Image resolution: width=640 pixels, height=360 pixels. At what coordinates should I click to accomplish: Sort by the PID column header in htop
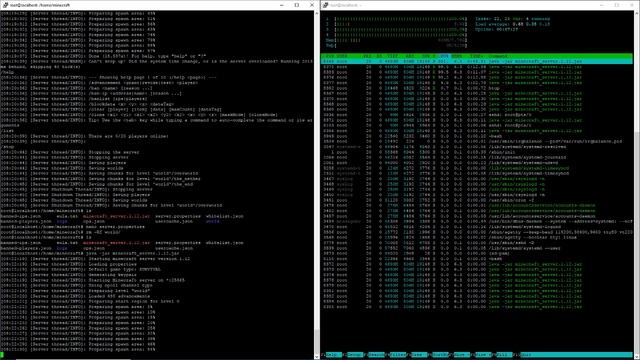[x=329, y=56]
